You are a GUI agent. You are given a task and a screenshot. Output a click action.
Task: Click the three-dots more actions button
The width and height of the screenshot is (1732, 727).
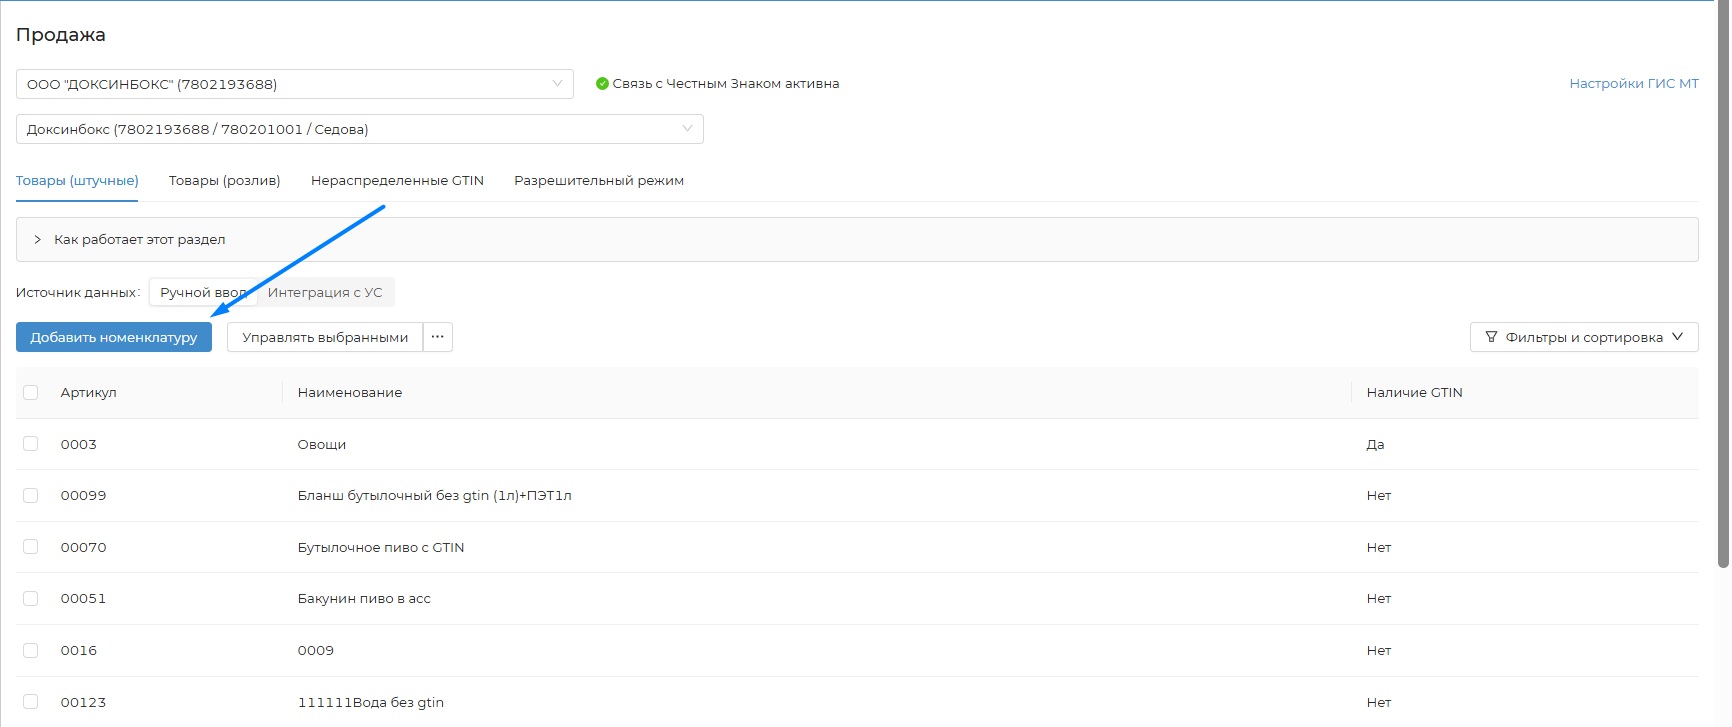(438, 337)
